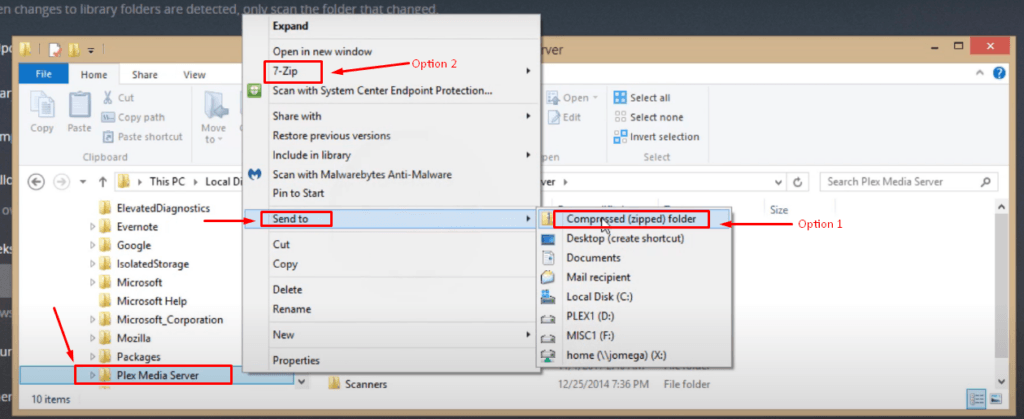
Task: Expand the Google folder node
Action: click(x=92, y=245)
